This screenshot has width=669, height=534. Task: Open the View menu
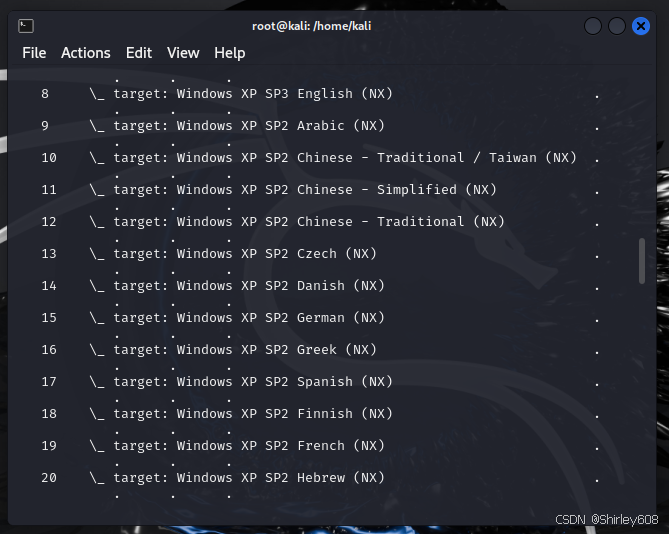(x=183, y=53)
